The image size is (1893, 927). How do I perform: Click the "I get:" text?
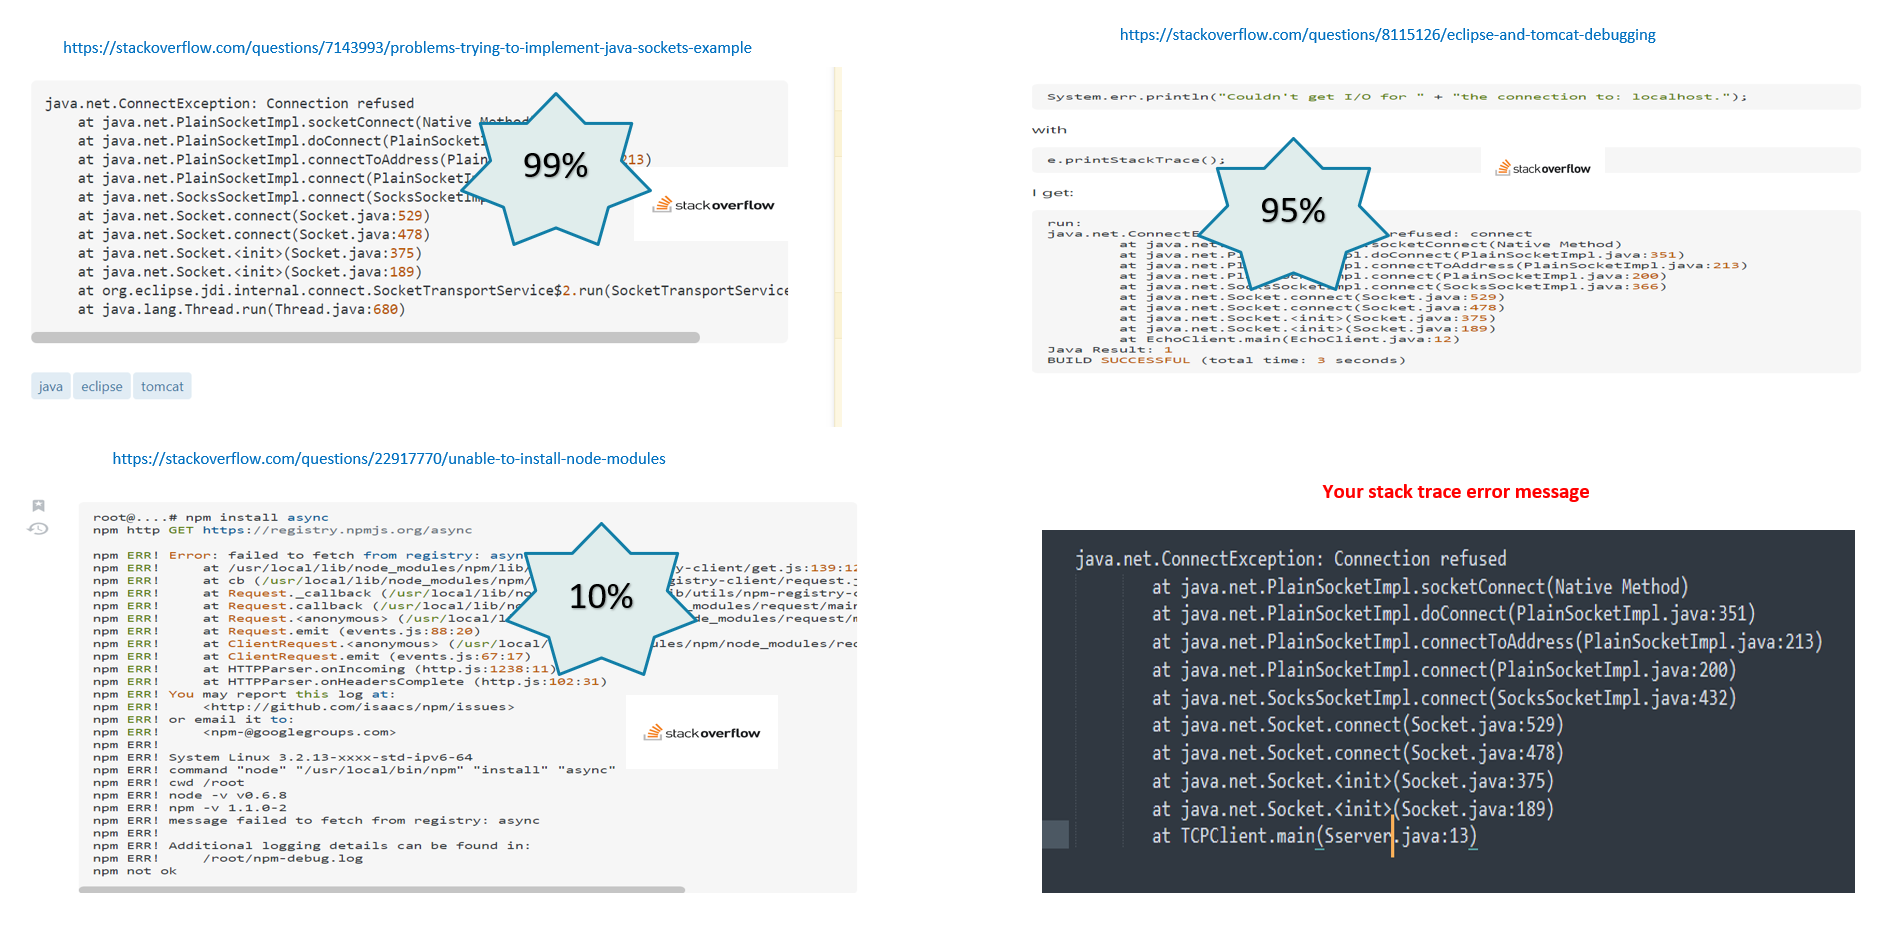click(1053, 193)
